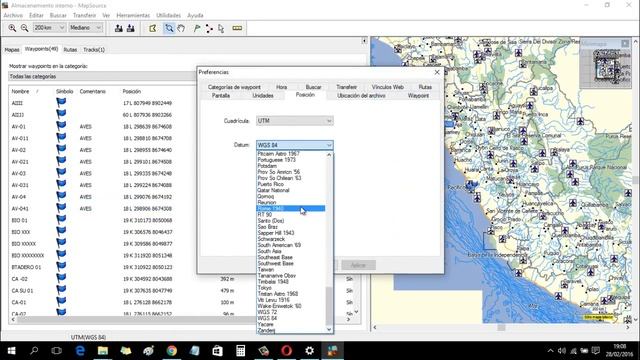Select the AV-02 waypoint row
Image resolution: width=640 pixels, height=360 pixels.
pyautogui.click(x=102, y=150)
